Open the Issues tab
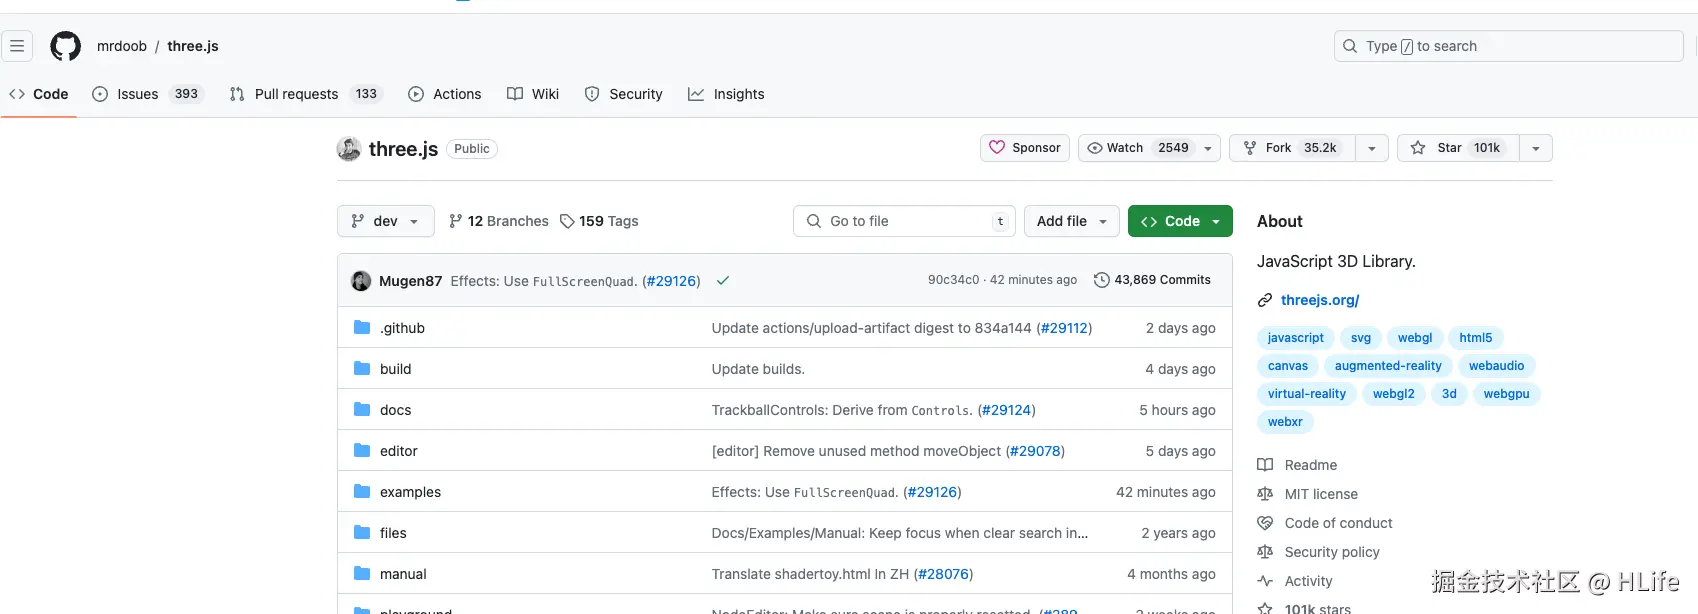This screenshot has width=1698, height=614. tap(148, 94)
